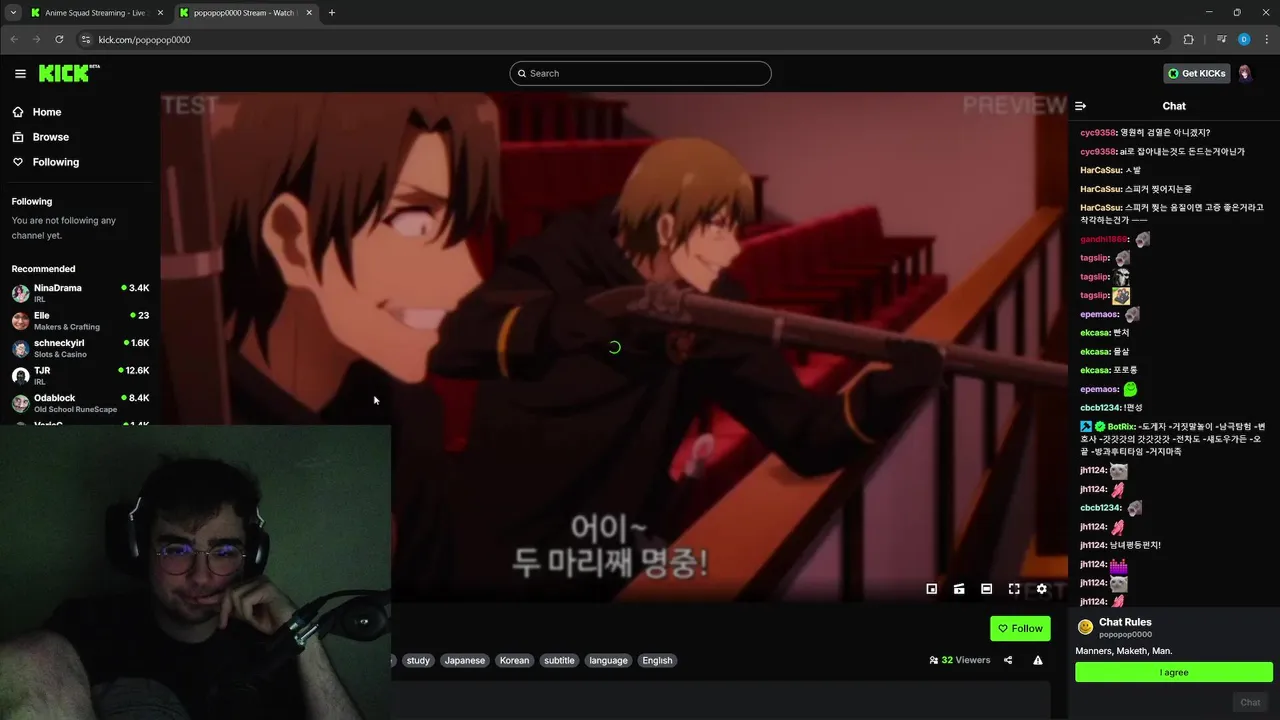Select the 'Japanese' tag
This screenshot has height=720, width=1280.
pyautogui.click(x=464, y=660)
